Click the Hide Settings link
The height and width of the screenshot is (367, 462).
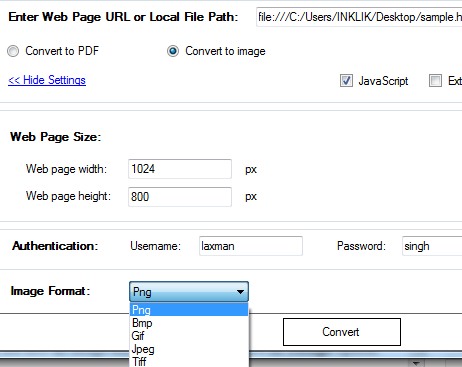pyautogui.click(x=47, y=80)
